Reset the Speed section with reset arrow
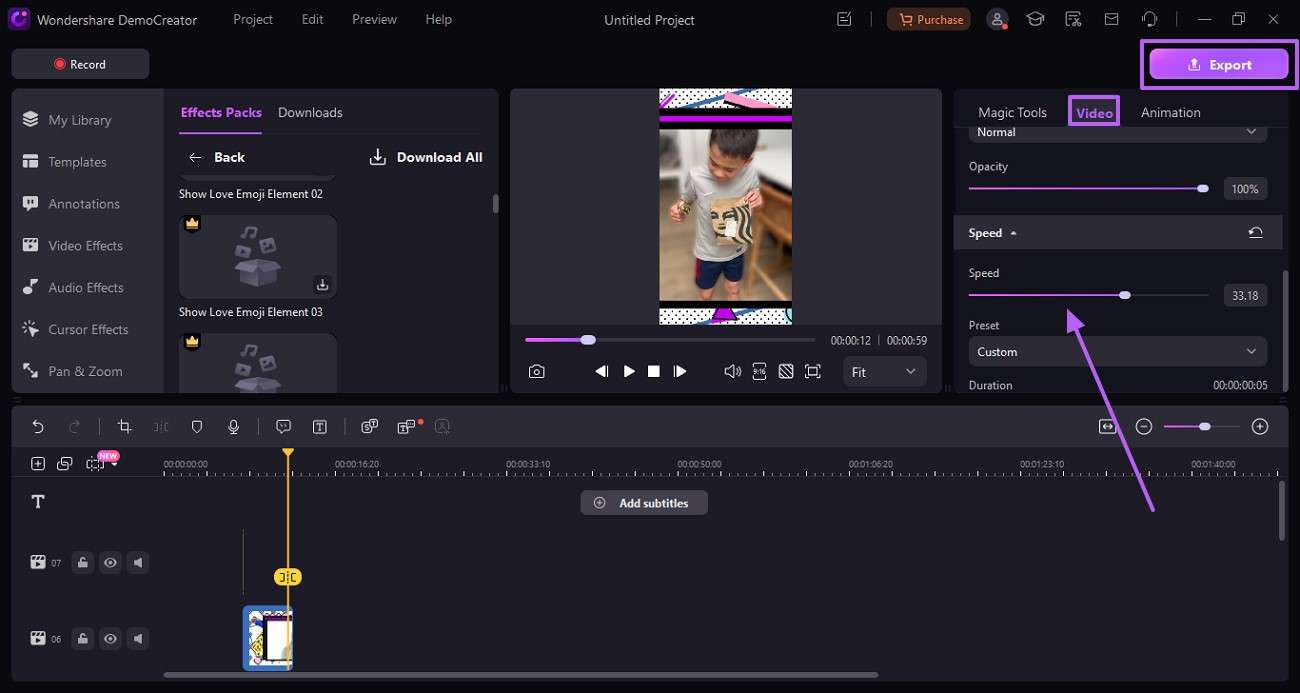Screen dimensions: 1300x693 click(1255, 232)
